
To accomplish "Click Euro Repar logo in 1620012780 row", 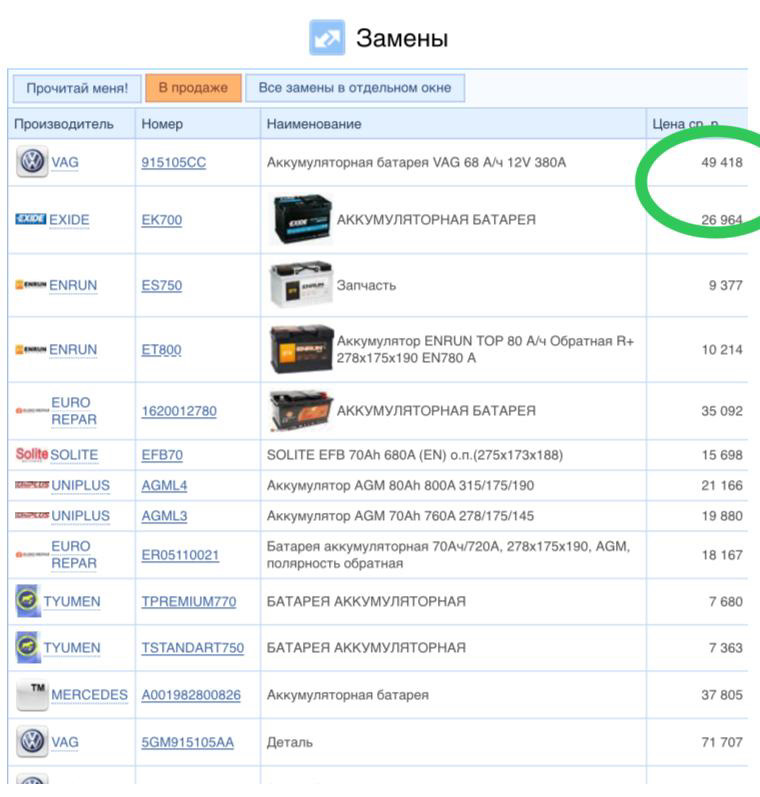I will tap(32, 410).
